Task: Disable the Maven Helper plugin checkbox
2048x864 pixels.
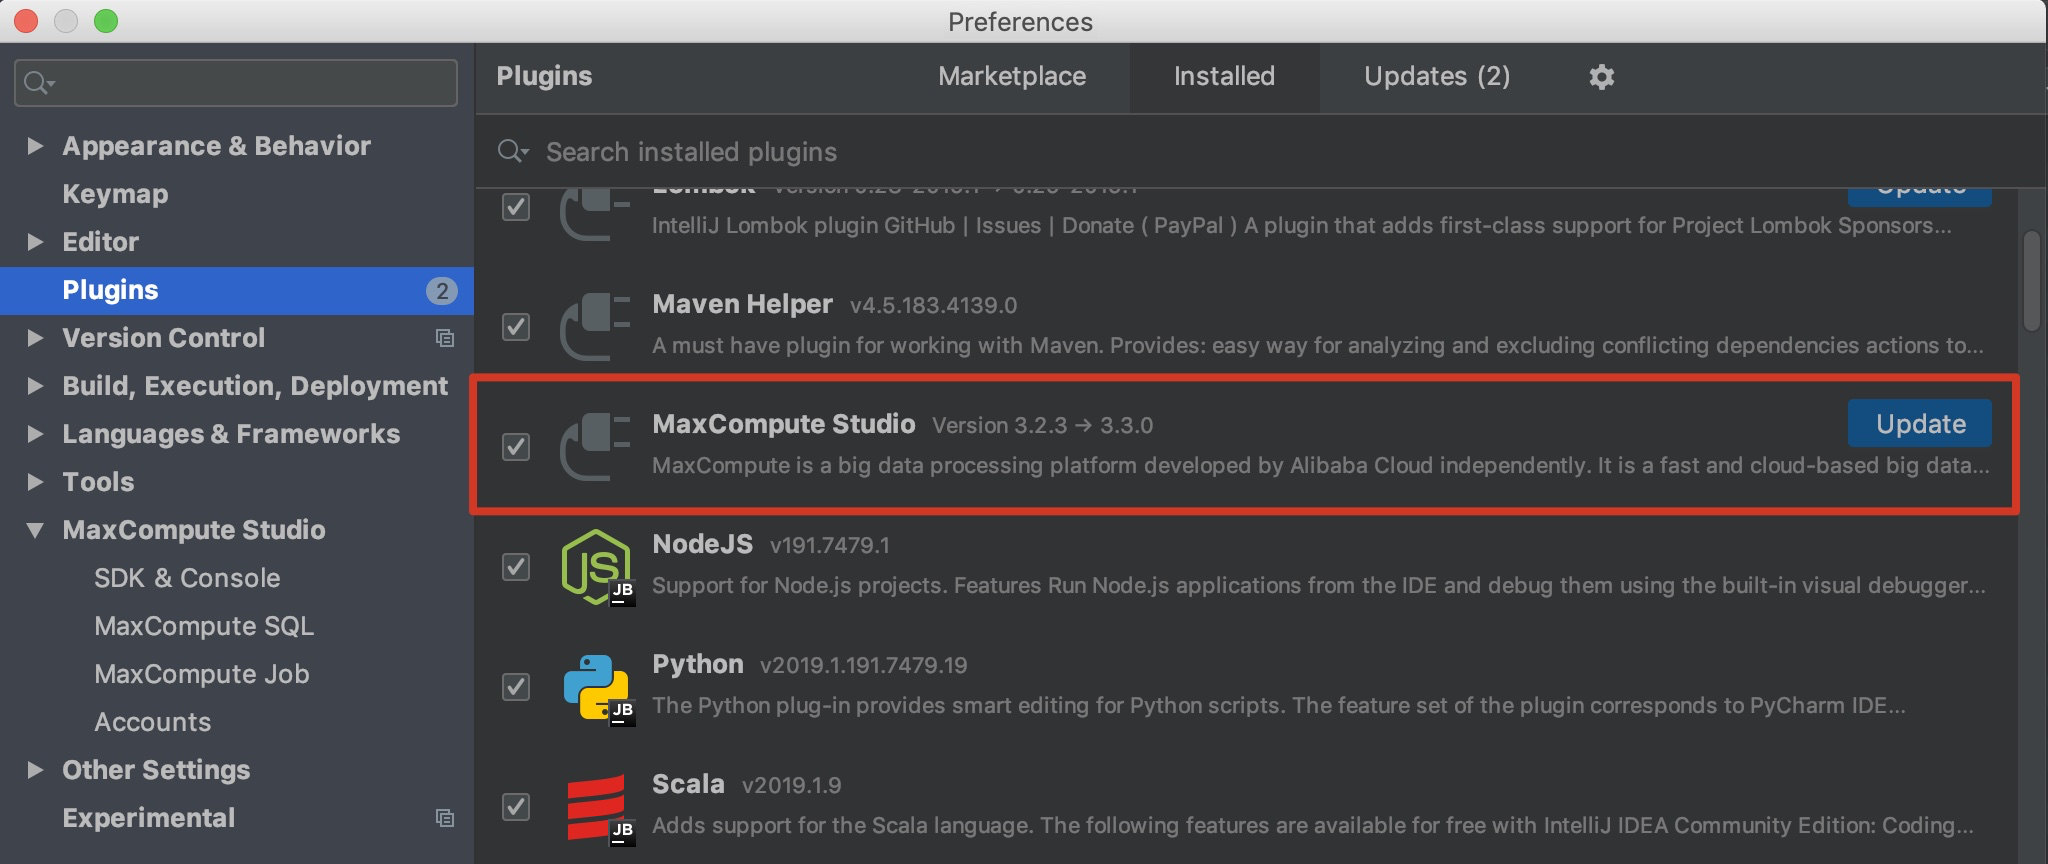Action: click(x=516, y=326)
